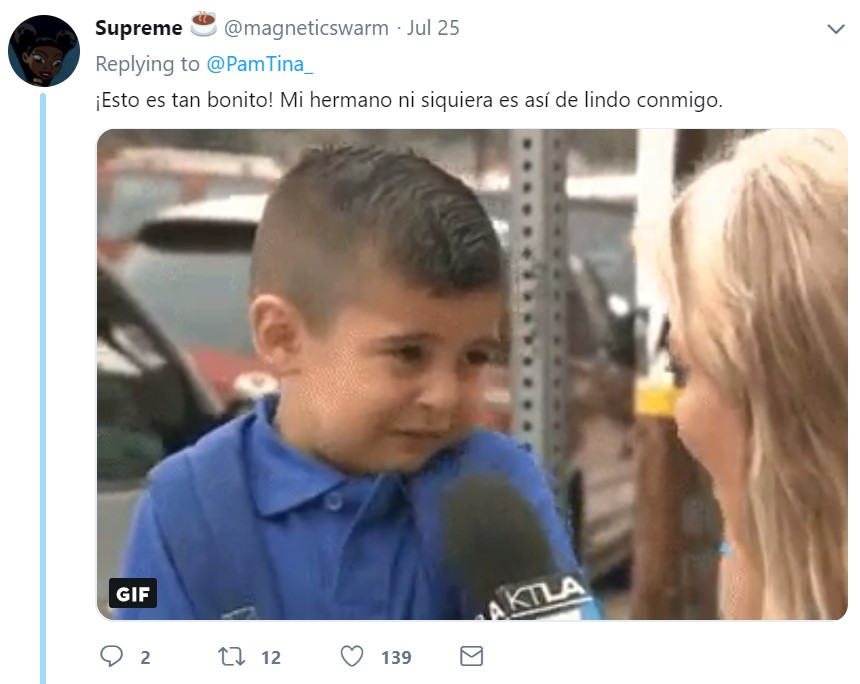Click the coffee cup emoji beside Supreme
The height and width of the screenshot is (684, 860).
coord(203,25)
